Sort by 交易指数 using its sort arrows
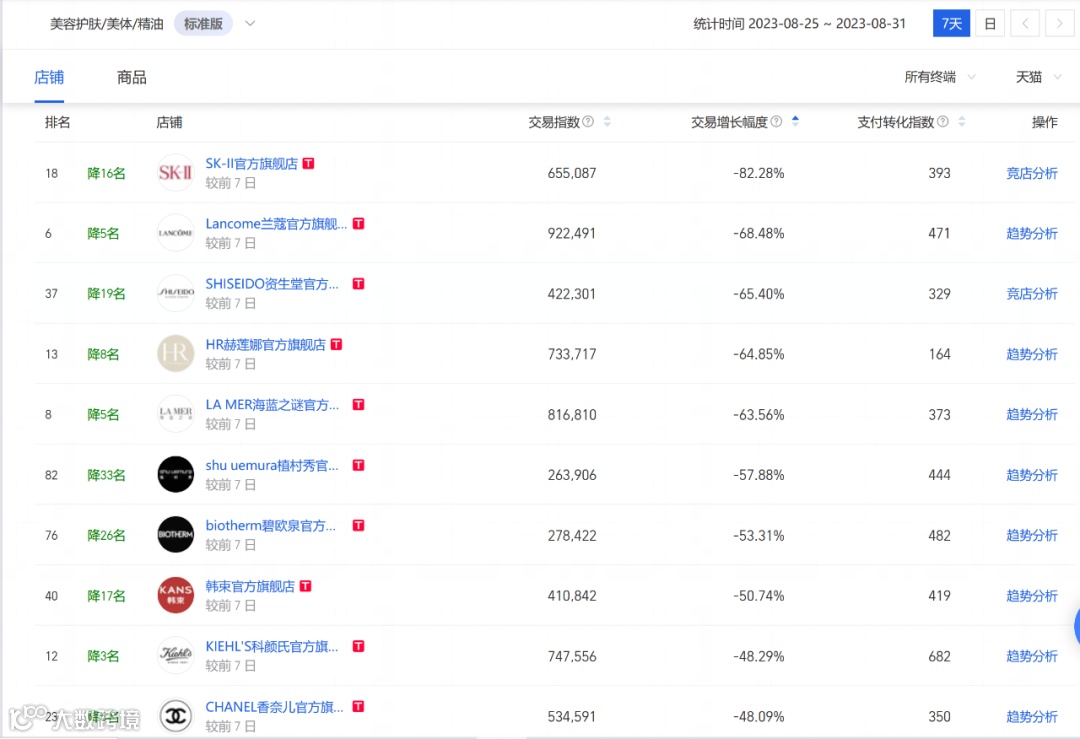This screenshot has height=739, width=1080. pyautogui.click(x=607, y=121)
